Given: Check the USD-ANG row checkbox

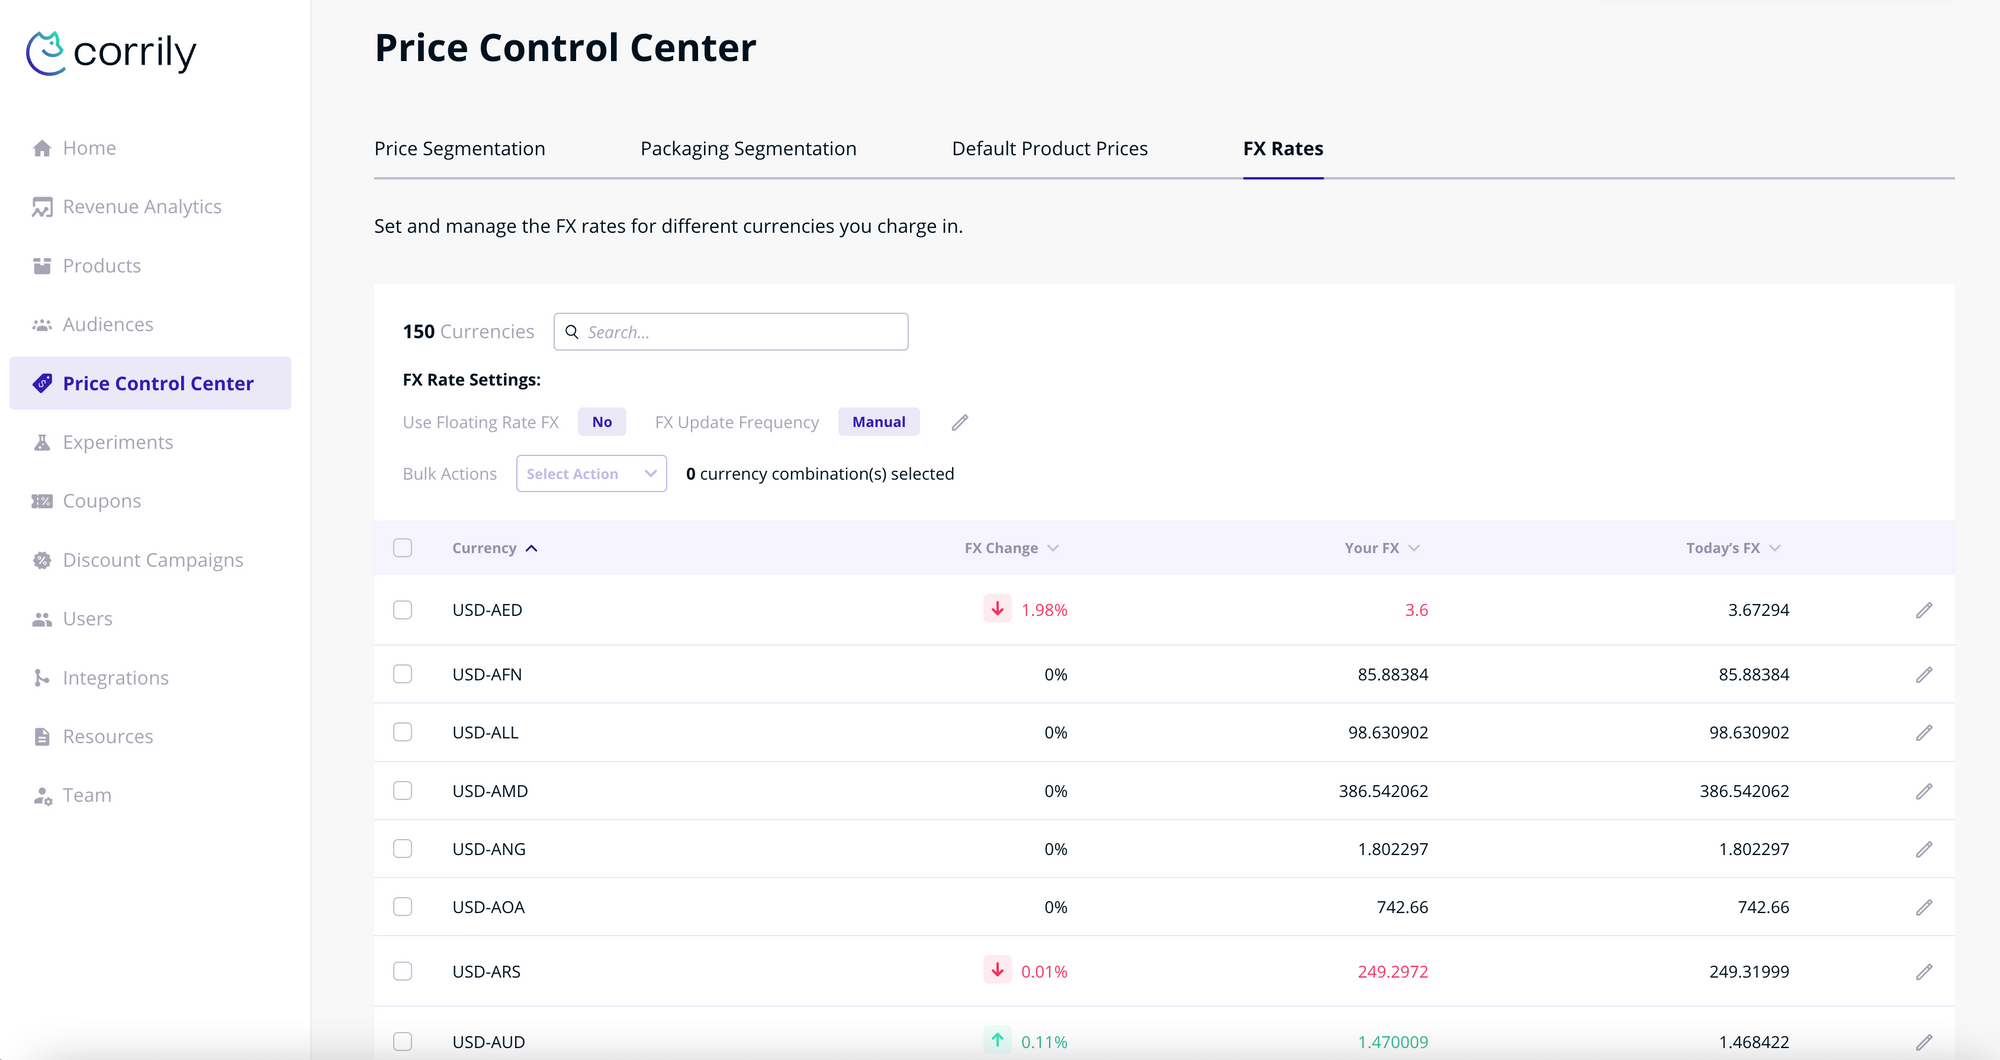Looking at the screenshot, I should pos(403,849).
